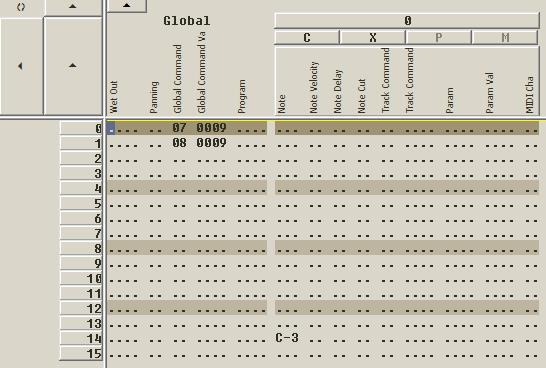Click the up arrow beside the loop icon
Image resolution: width=546 pixels, height=368 pixels.
[x=73, y=7]
